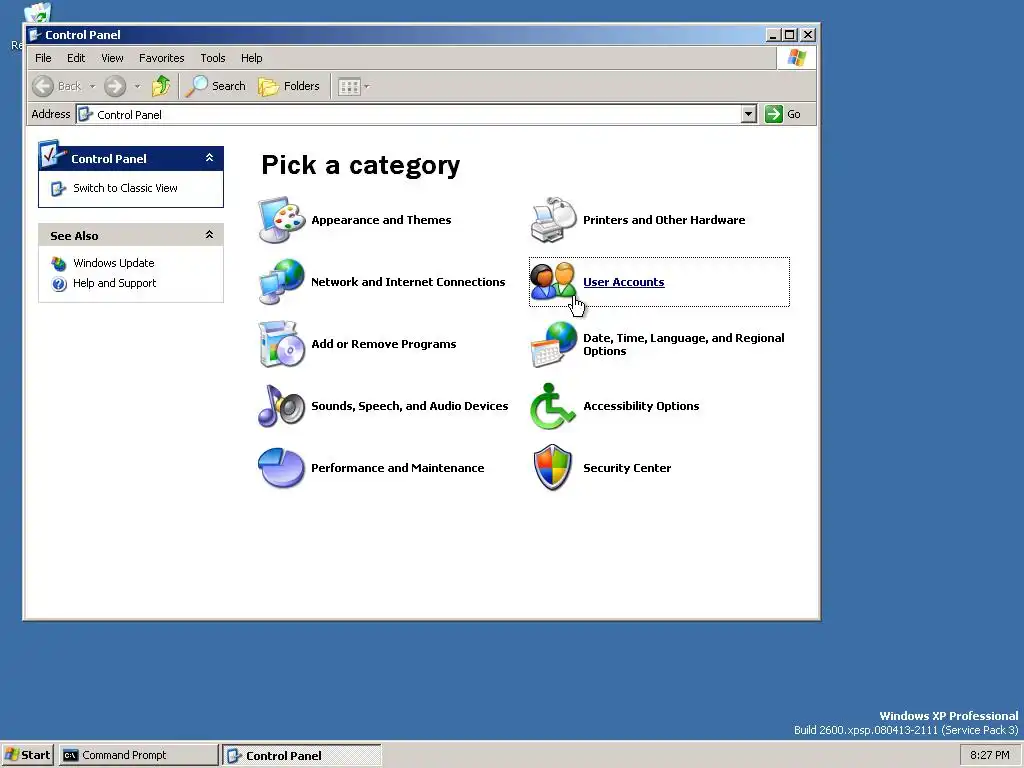Open the Back history dropdown arrow

pos(92,86)
